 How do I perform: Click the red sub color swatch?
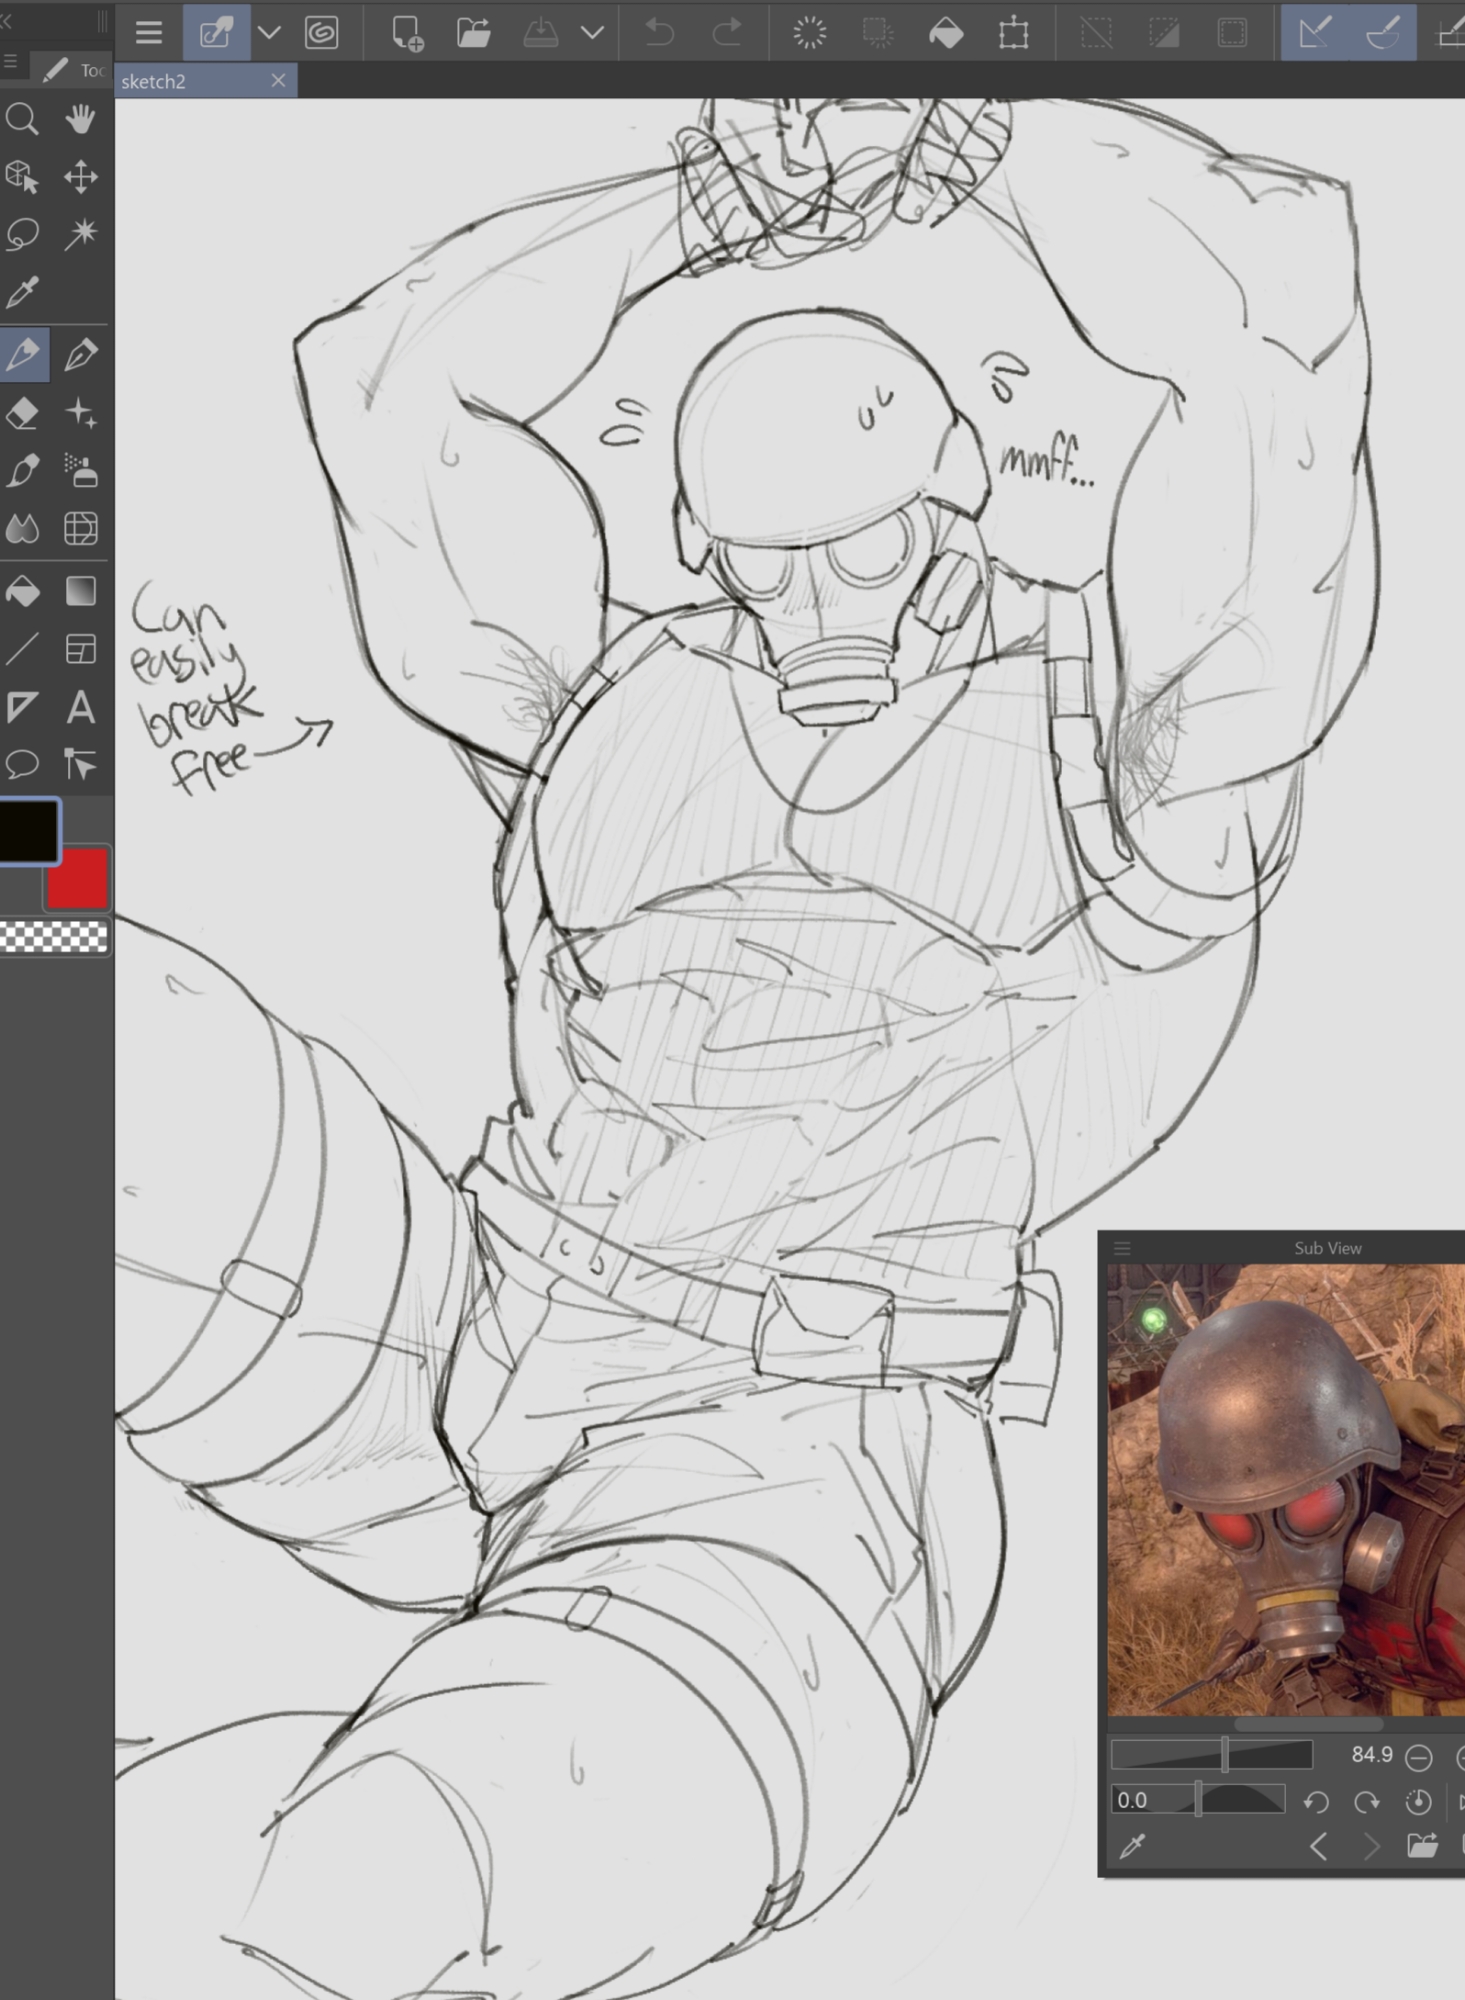(x=78, y=879)
